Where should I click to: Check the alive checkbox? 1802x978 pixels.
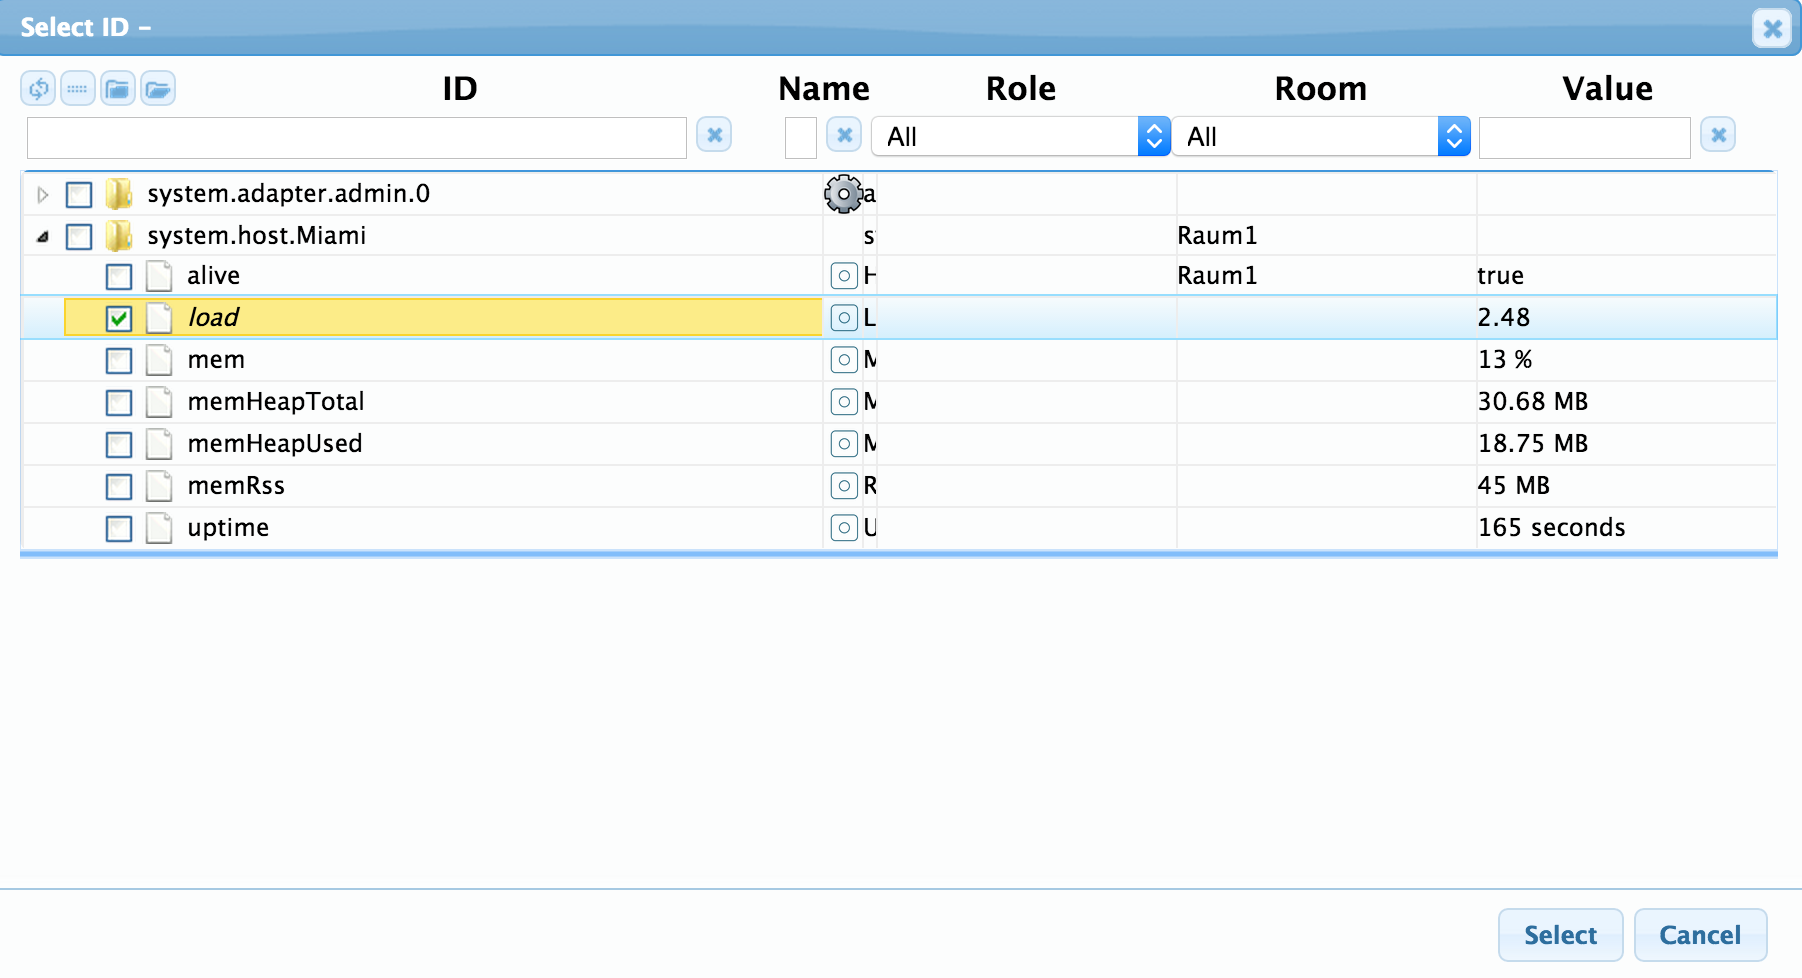coord(119,276)
